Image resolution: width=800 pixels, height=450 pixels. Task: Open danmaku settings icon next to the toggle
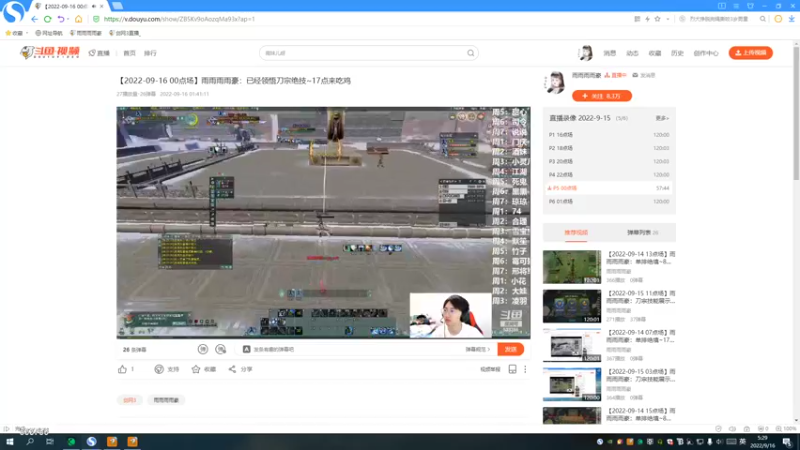click(x=221, y=349)
